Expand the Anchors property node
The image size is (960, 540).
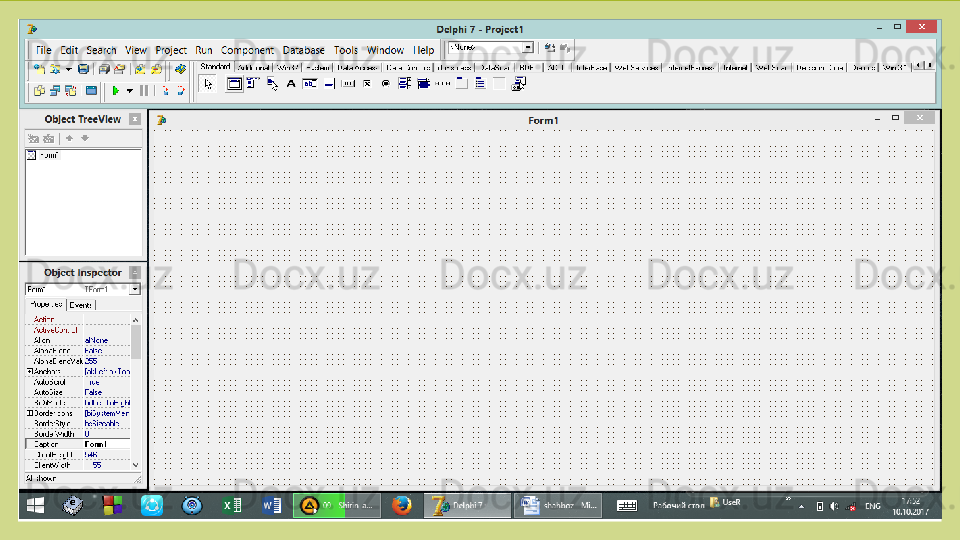[x=29, y=372]
